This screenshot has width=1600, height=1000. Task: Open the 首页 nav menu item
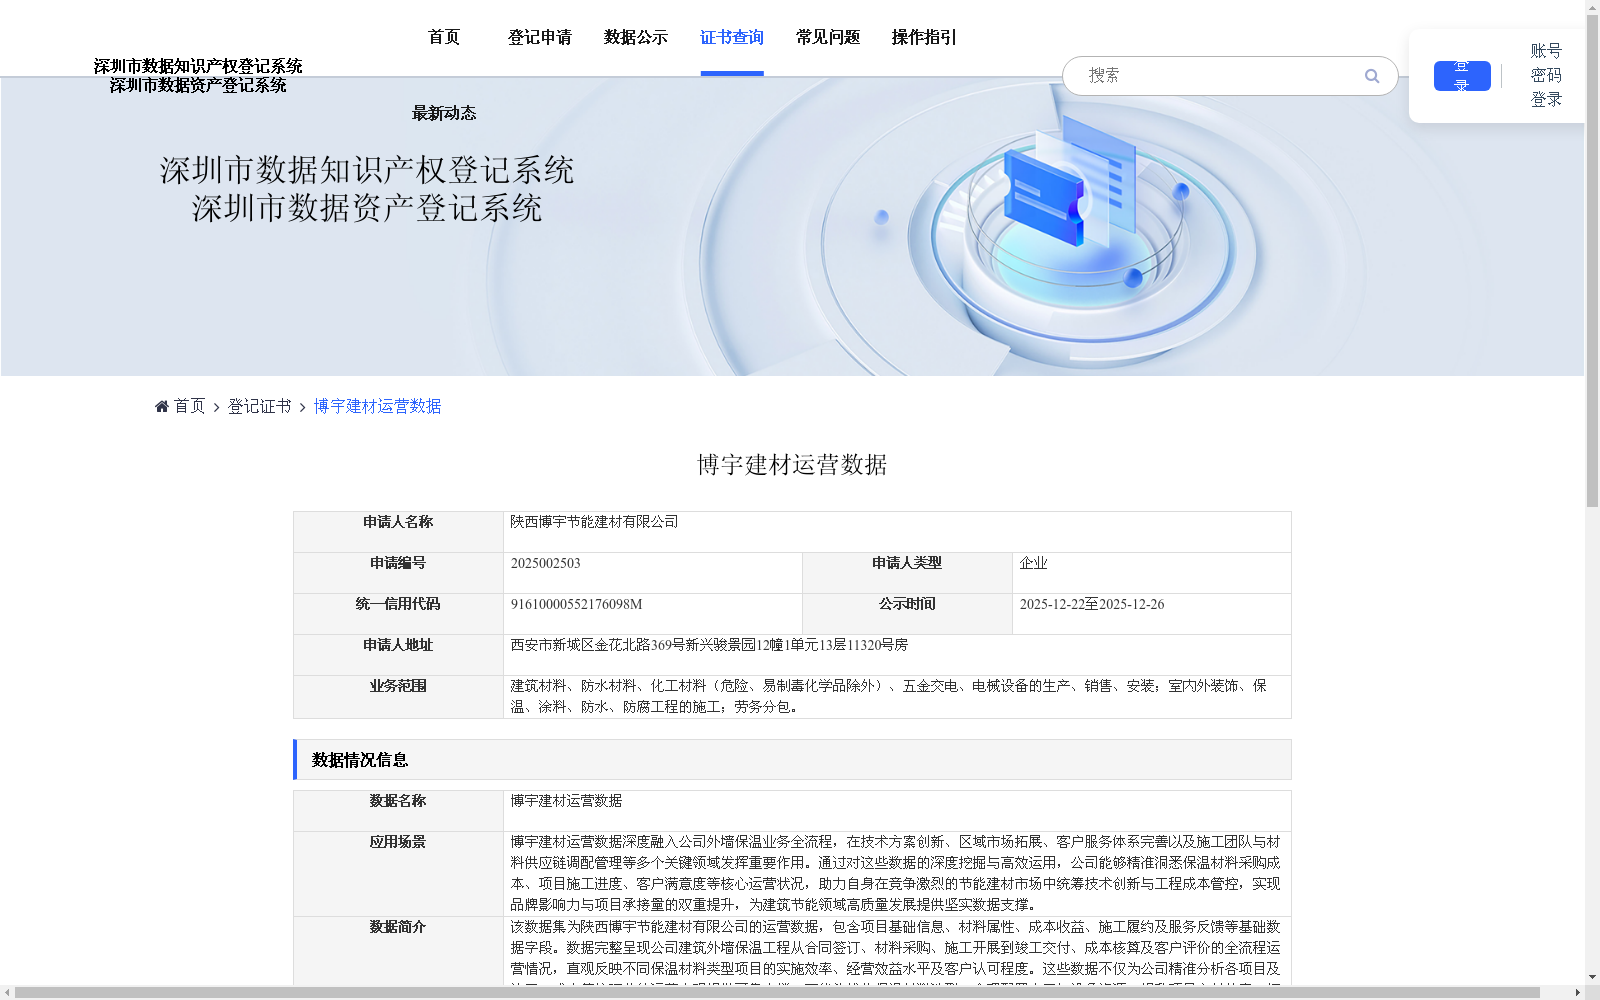point(444,37)
